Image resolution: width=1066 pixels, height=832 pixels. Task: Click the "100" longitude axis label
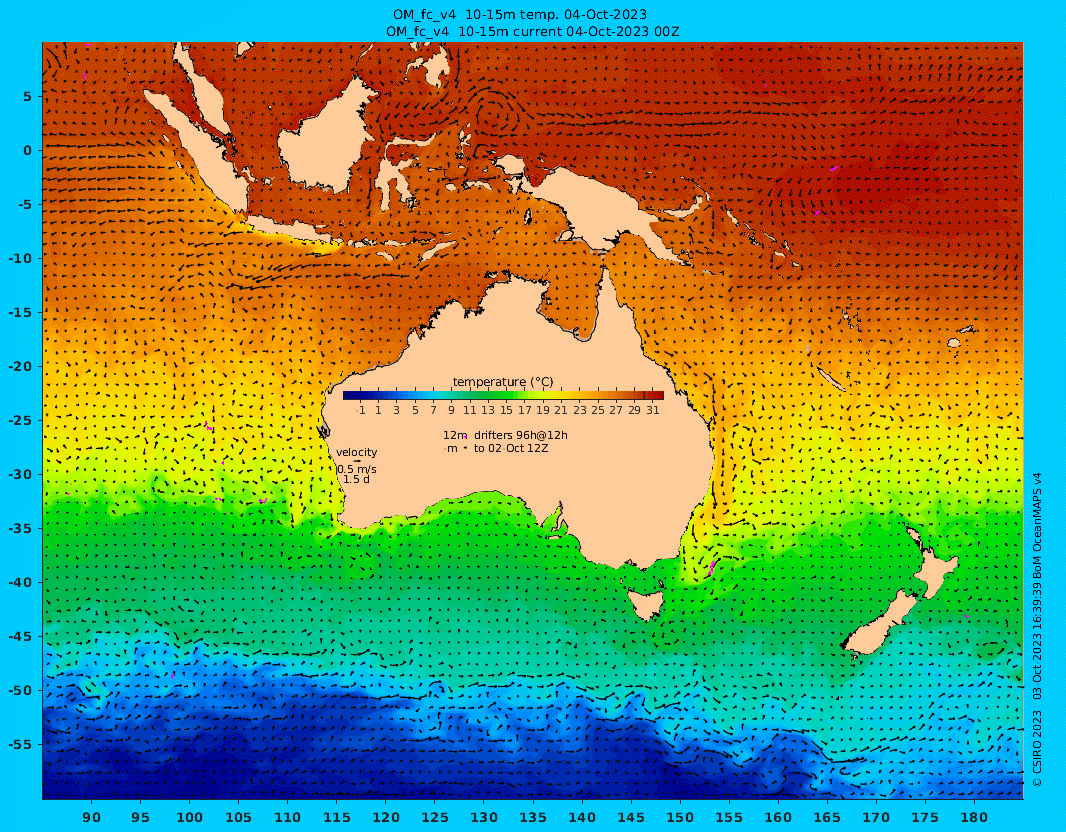189,817
